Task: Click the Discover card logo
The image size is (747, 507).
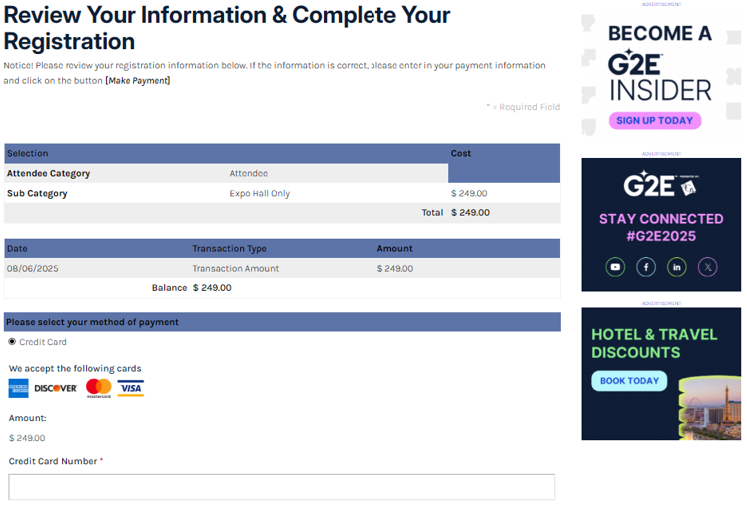Action: [x=55, y=388]
